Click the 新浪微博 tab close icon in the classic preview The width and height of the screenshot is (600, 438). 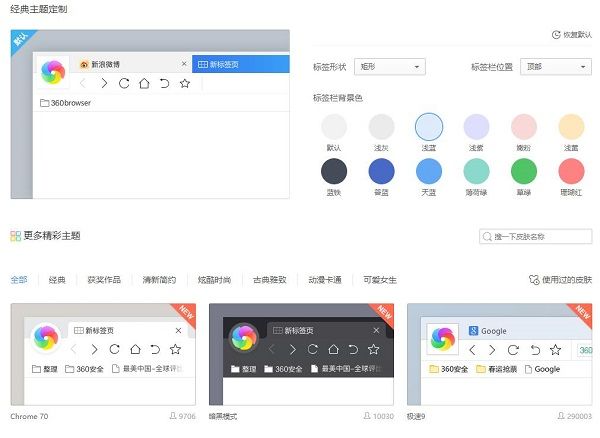point(183,63)
